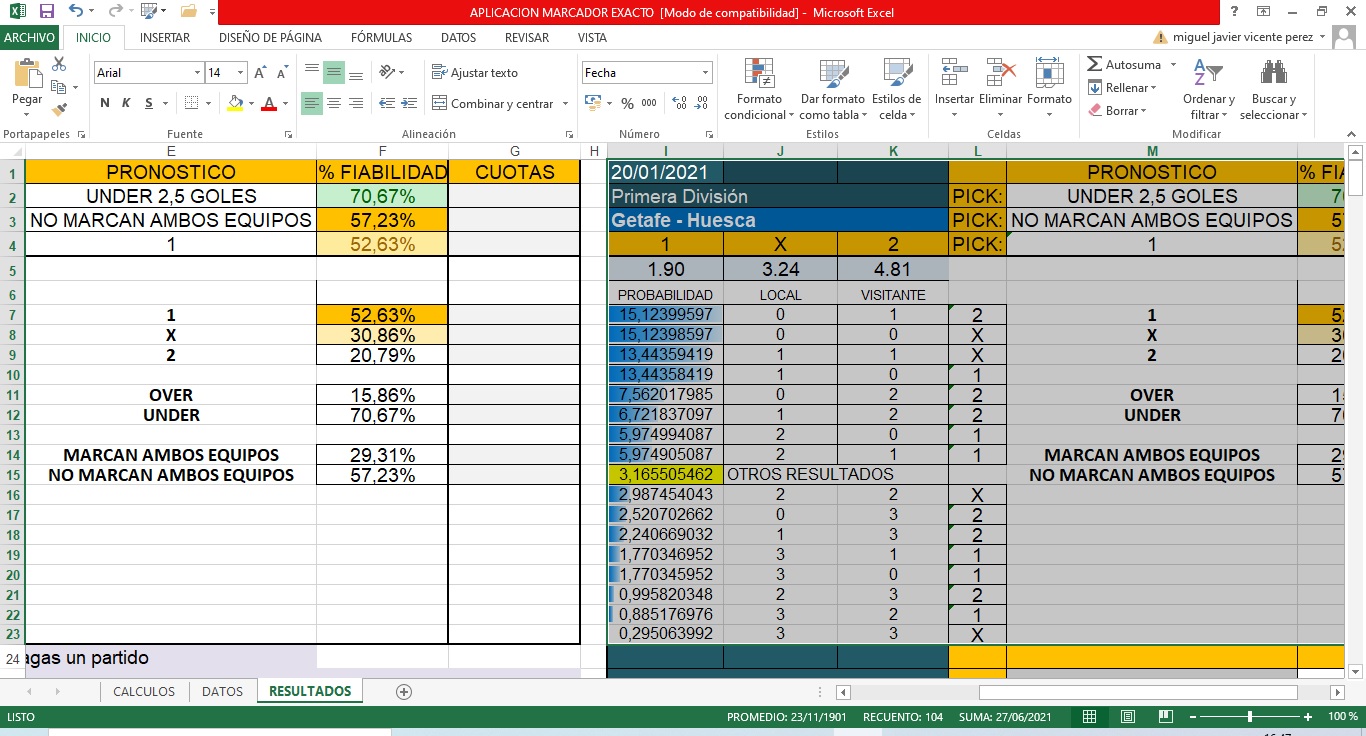The image size is (1366, 736).
Task: Decrease decimal places icon
Action: [x=703, y=103]
